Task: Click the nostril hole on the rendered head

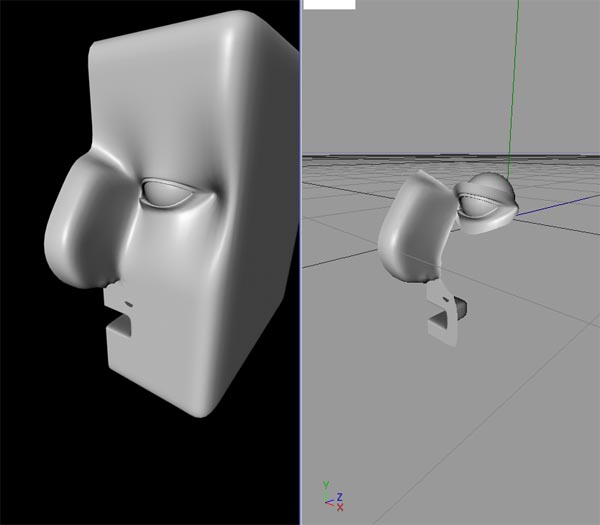Action: pyautogui.click(x=128, y=304)
